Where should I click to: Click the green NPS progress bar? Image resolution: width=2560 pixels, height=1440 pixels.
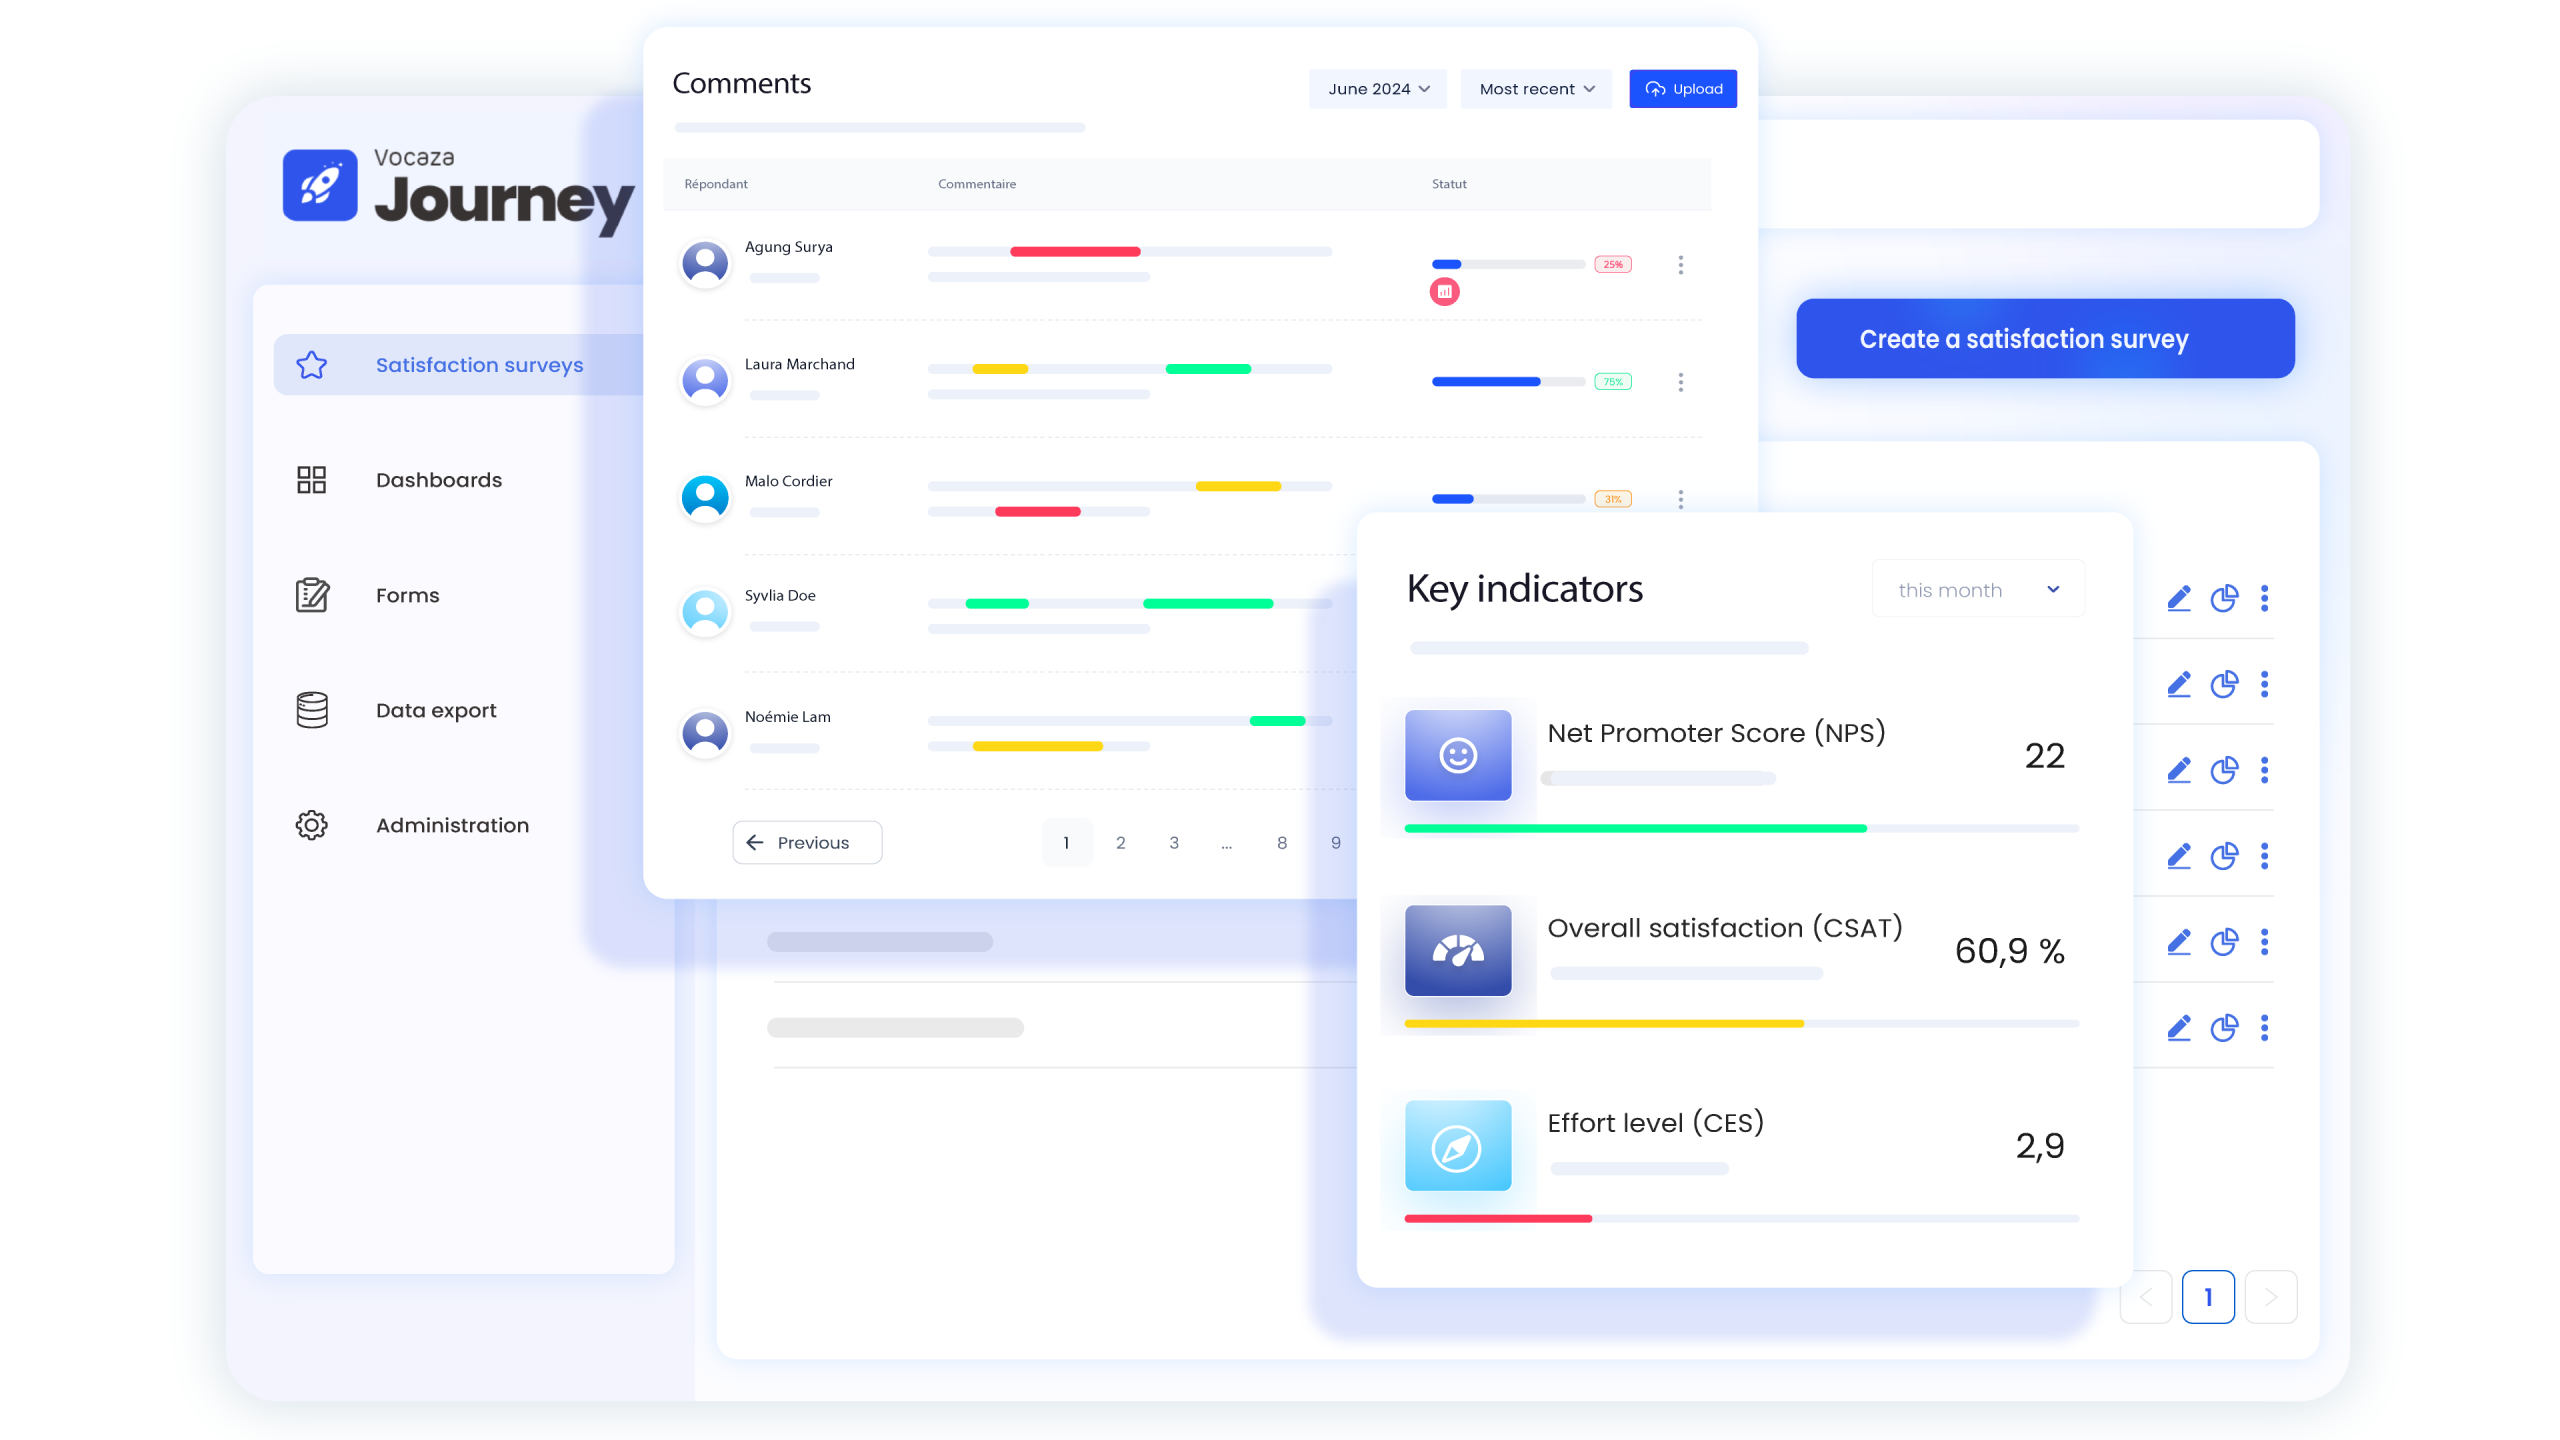pyautogui.click(x=1635, y=828)
